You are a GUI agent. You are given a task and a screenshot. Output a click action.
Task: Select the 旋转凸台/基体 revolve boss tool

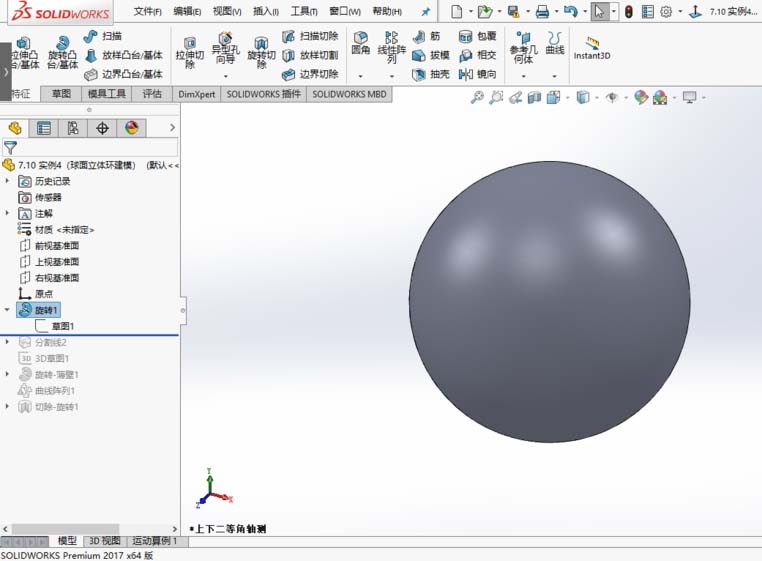[x=63, y=53]
